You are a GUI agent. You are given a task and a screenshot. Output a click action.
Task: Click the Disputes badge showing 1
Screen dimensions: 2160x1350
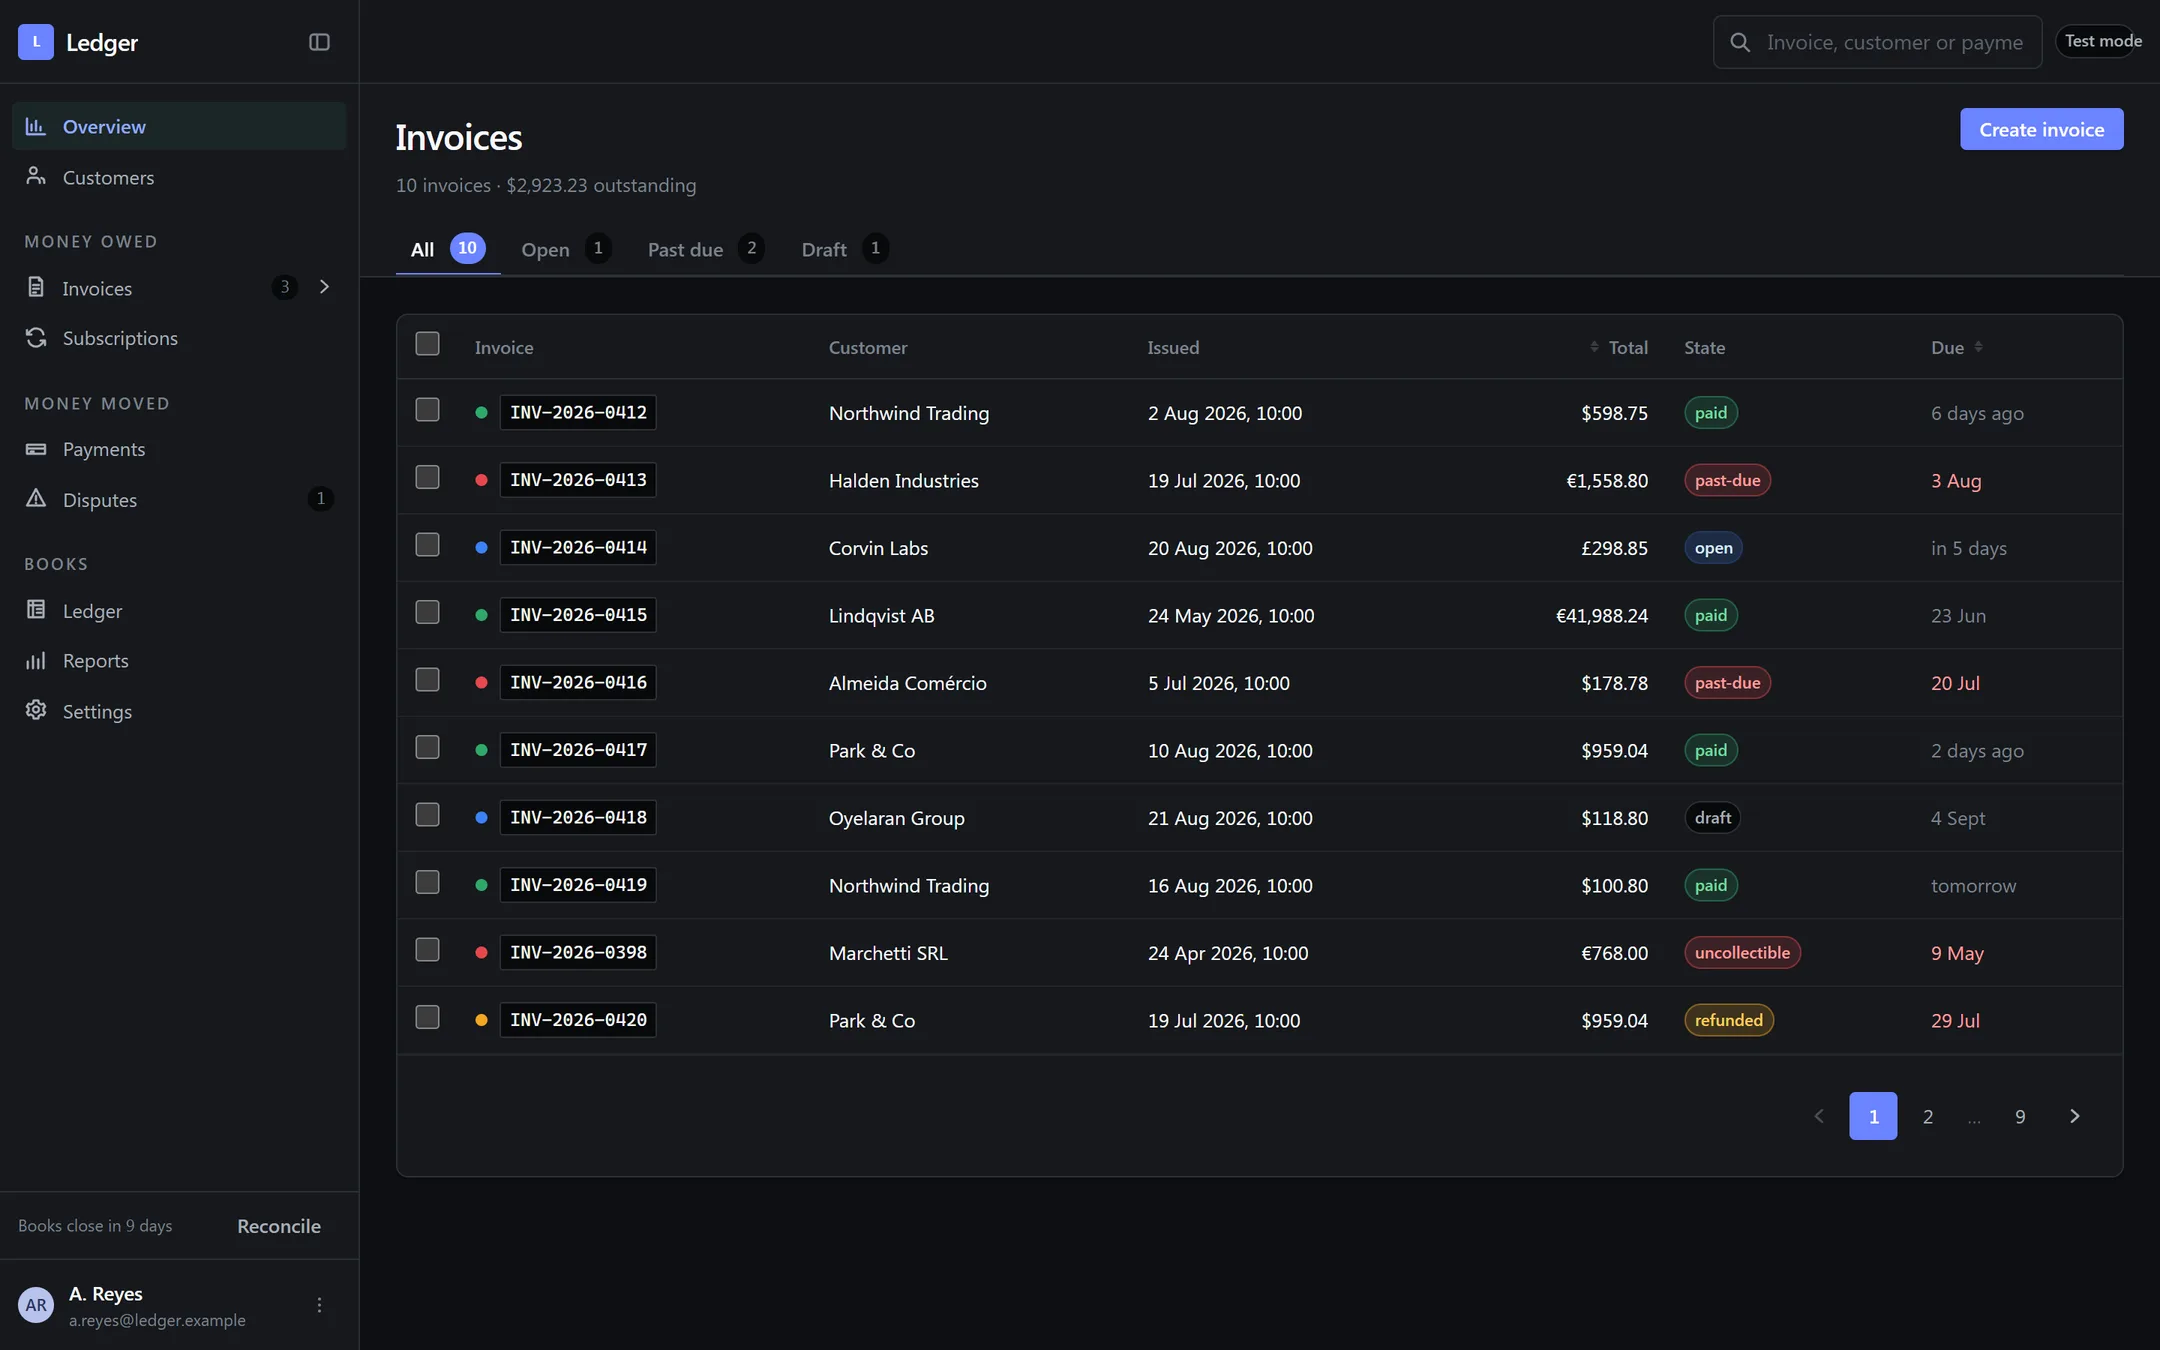(x=320, y=498)
